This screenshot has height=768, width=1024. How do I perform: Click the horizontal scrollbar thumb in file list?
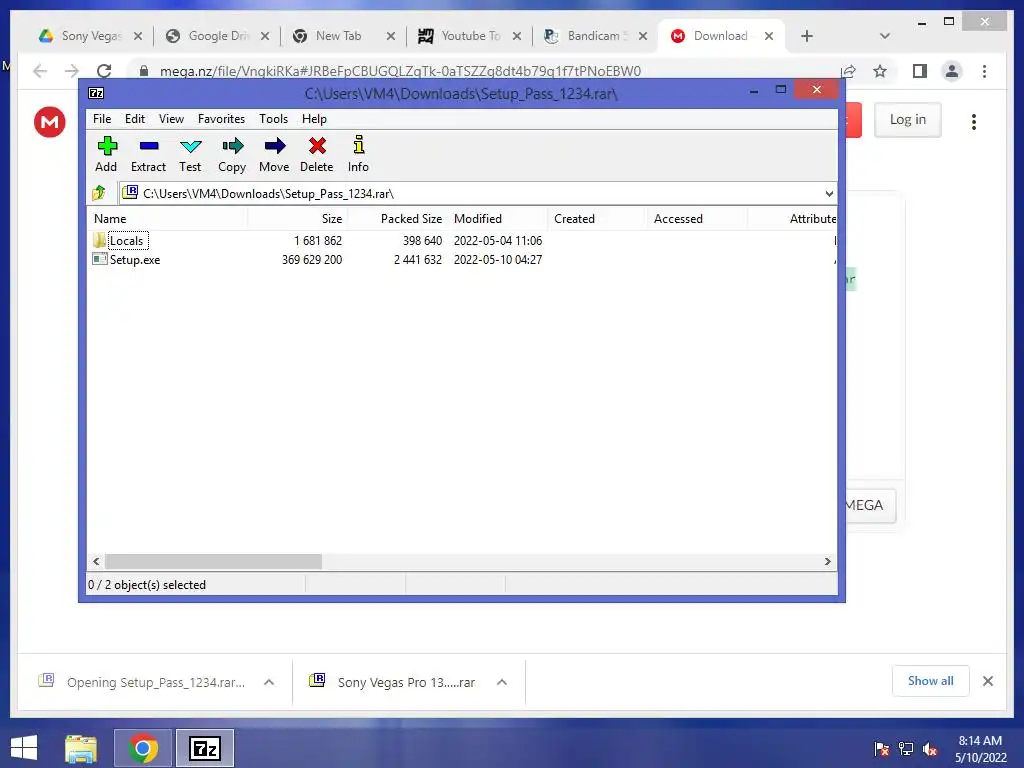(x=213, y=562)
